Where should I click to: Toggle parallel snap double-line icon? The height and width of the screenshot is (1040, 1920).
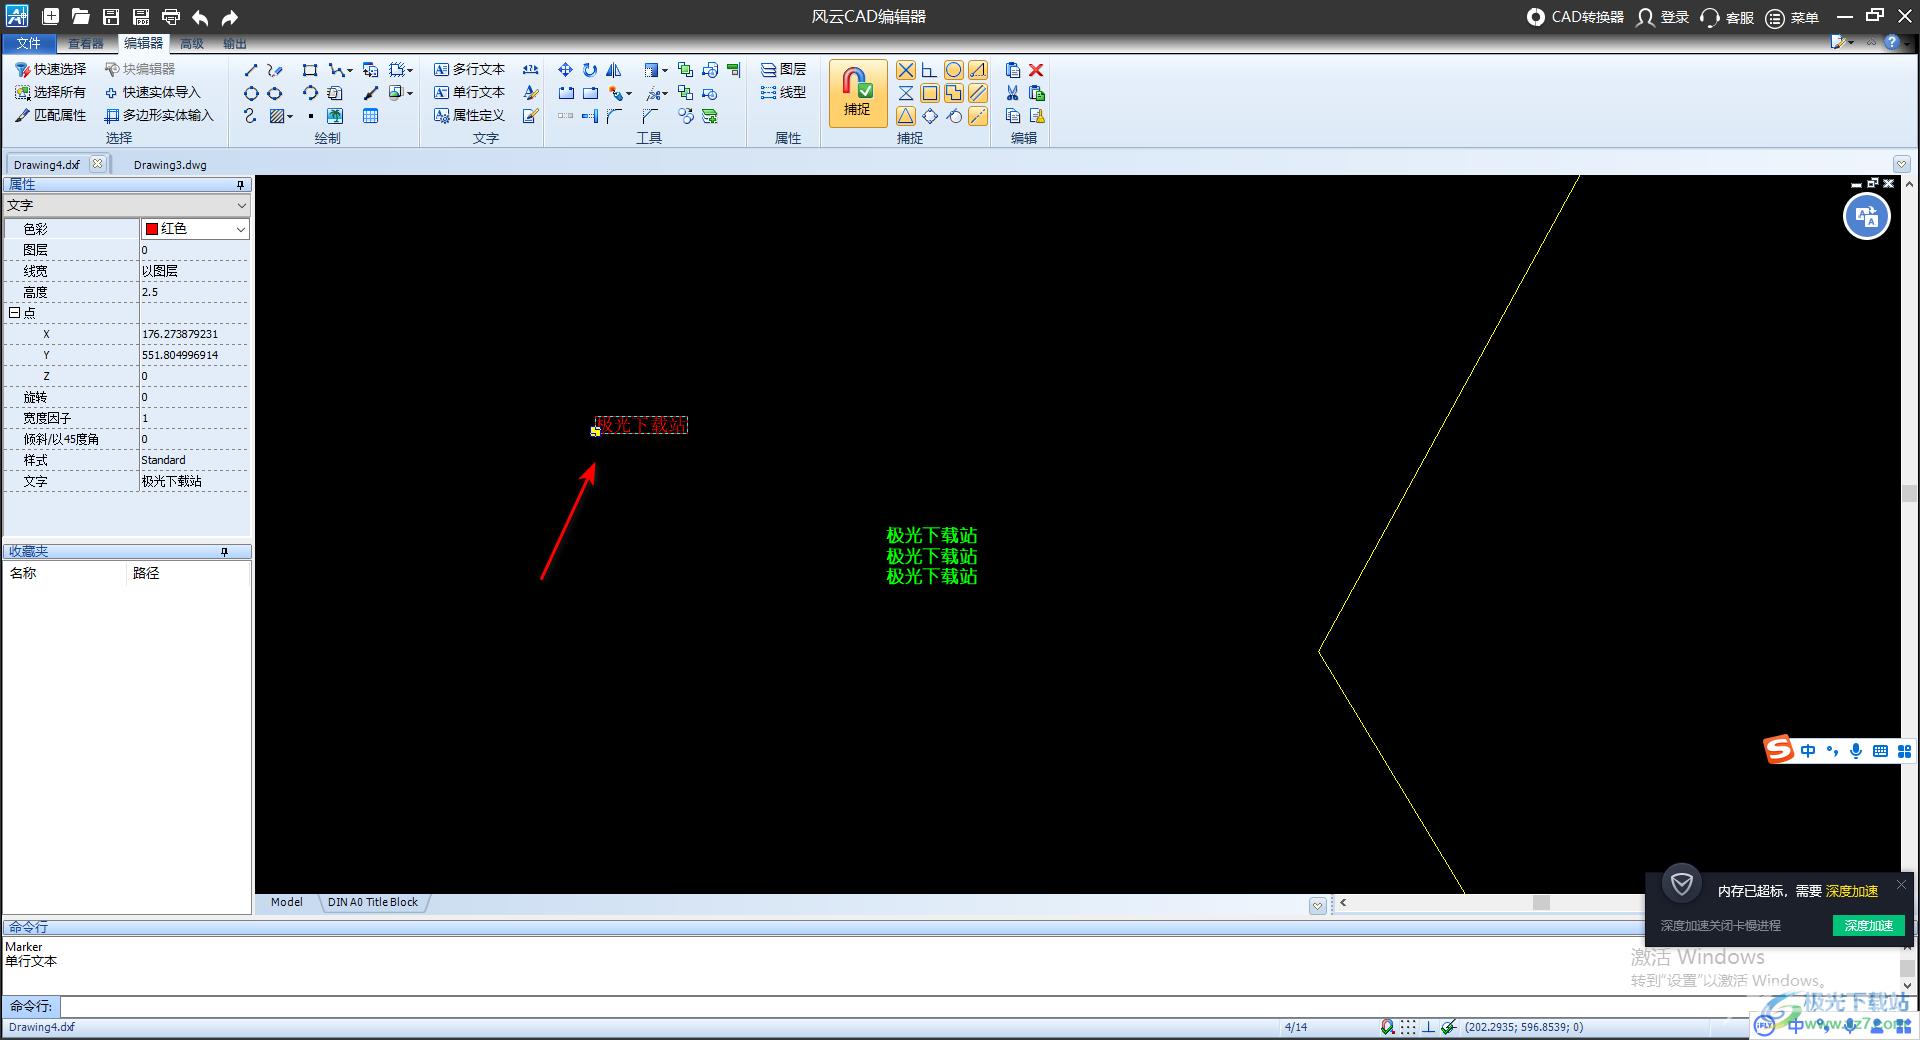point(978,93)
